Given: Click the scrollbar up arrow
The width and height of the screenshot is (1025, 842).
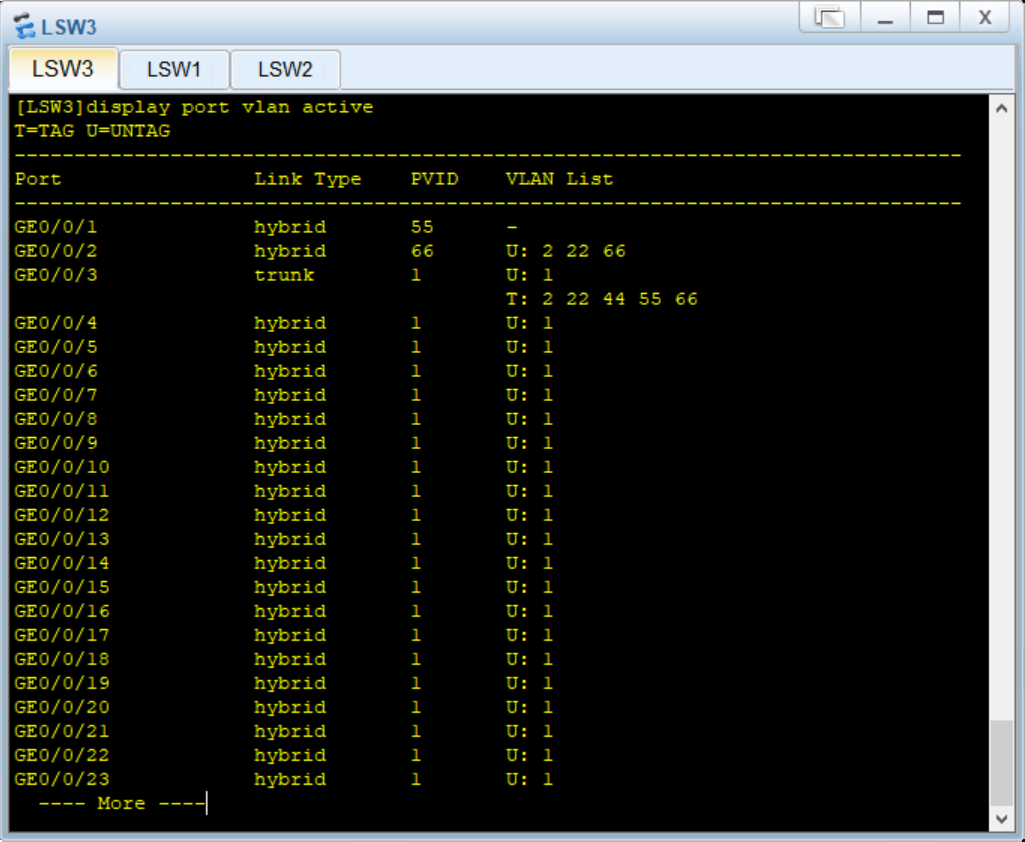Looking at the screenshot, I should pos(1001,109).
